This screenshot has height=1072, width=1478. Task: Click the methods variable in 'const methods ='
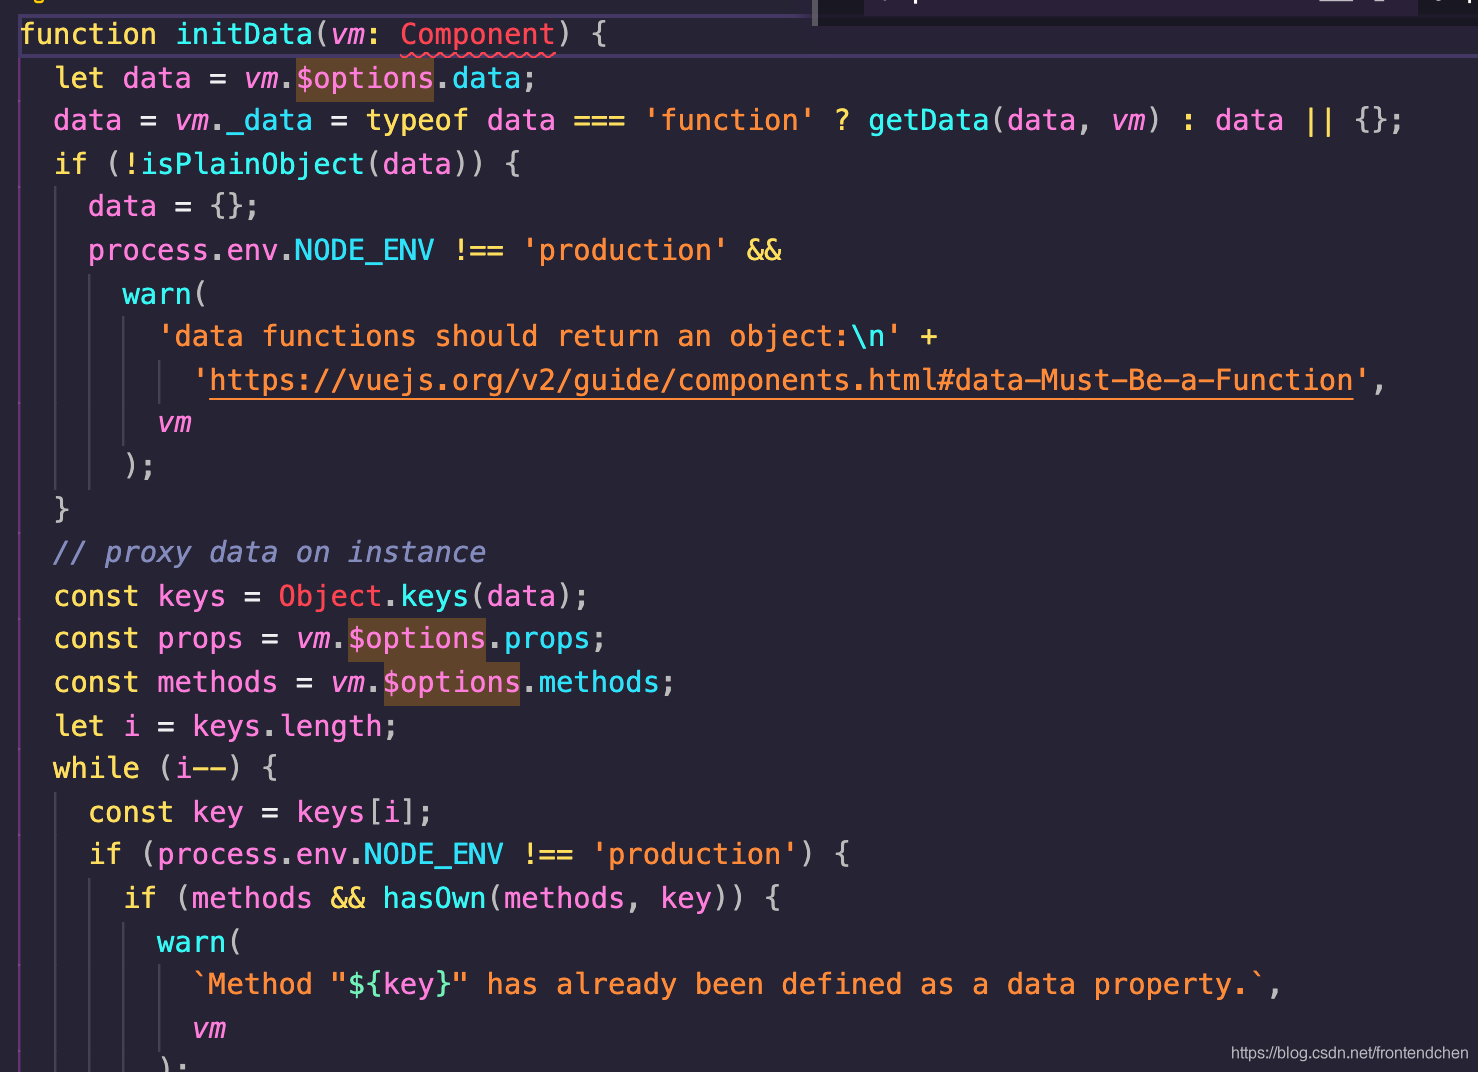(x=217, y=682)
